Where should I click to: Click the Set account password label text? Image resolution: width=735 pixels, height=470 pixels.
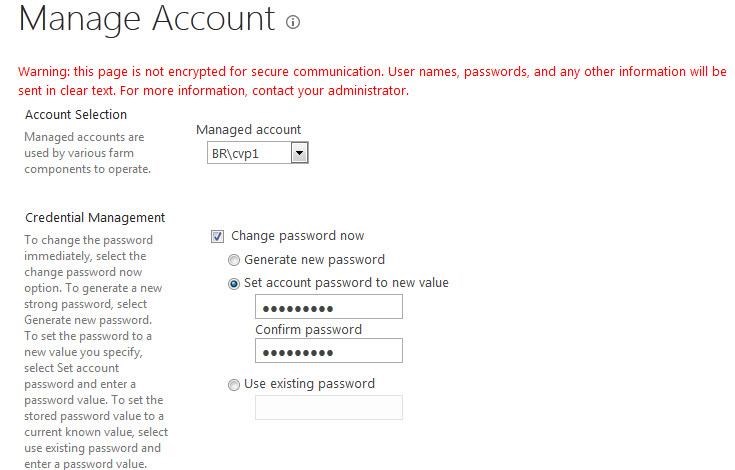point(346,283)
